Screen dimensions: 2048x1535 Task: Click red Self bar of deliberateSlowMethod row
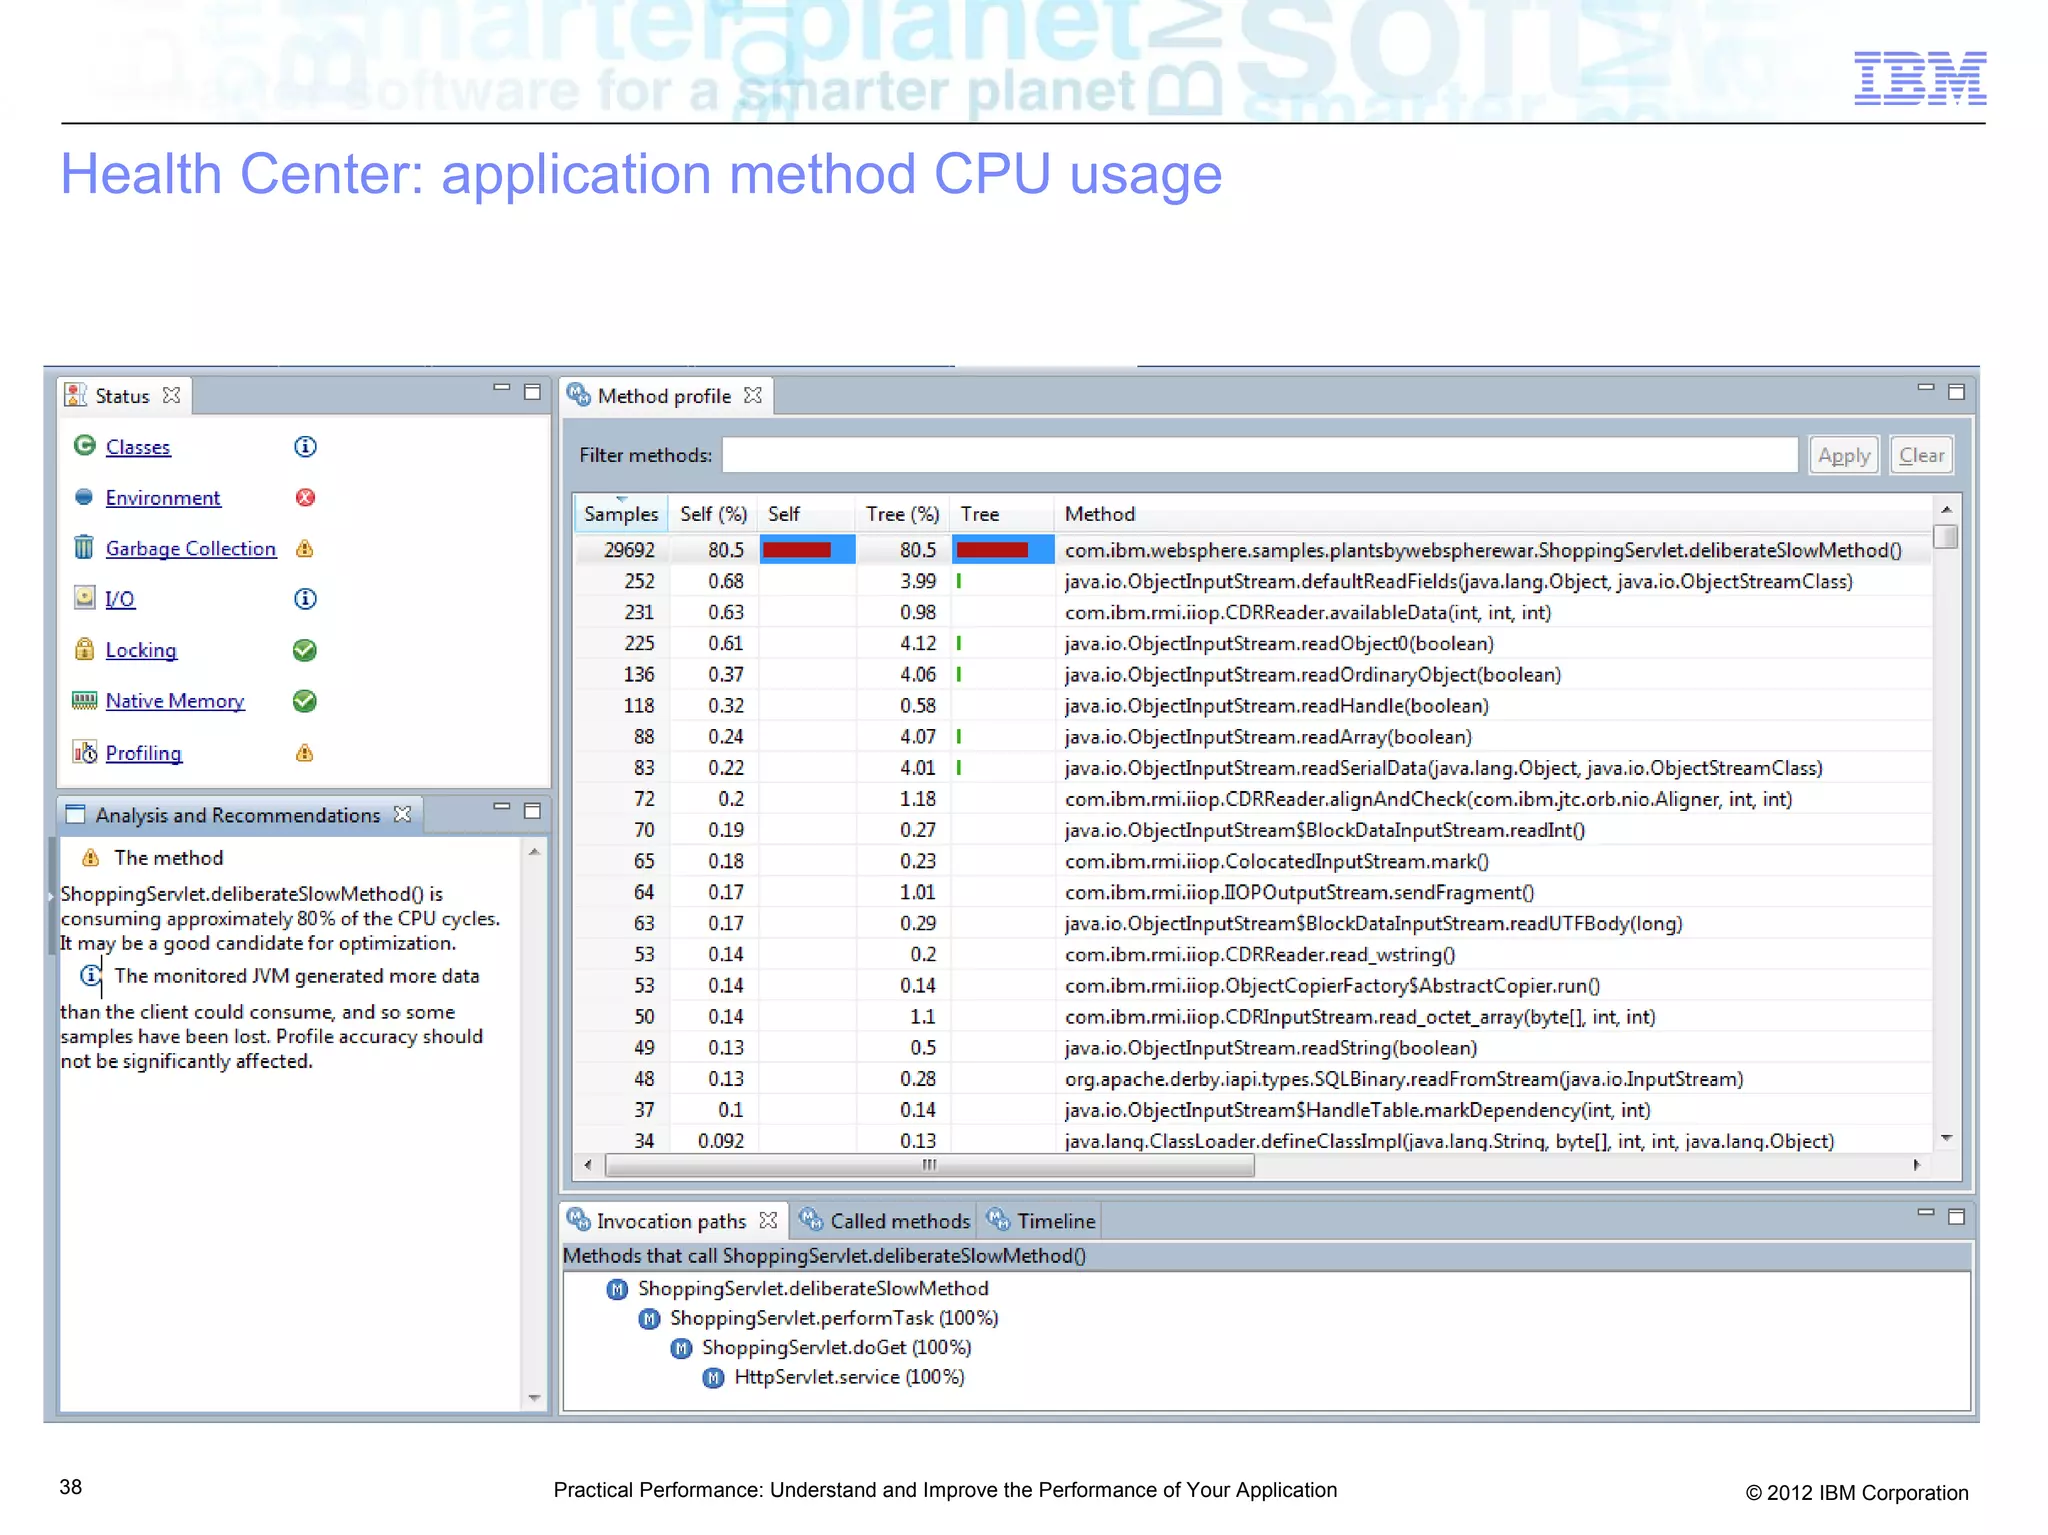(797, 549)
